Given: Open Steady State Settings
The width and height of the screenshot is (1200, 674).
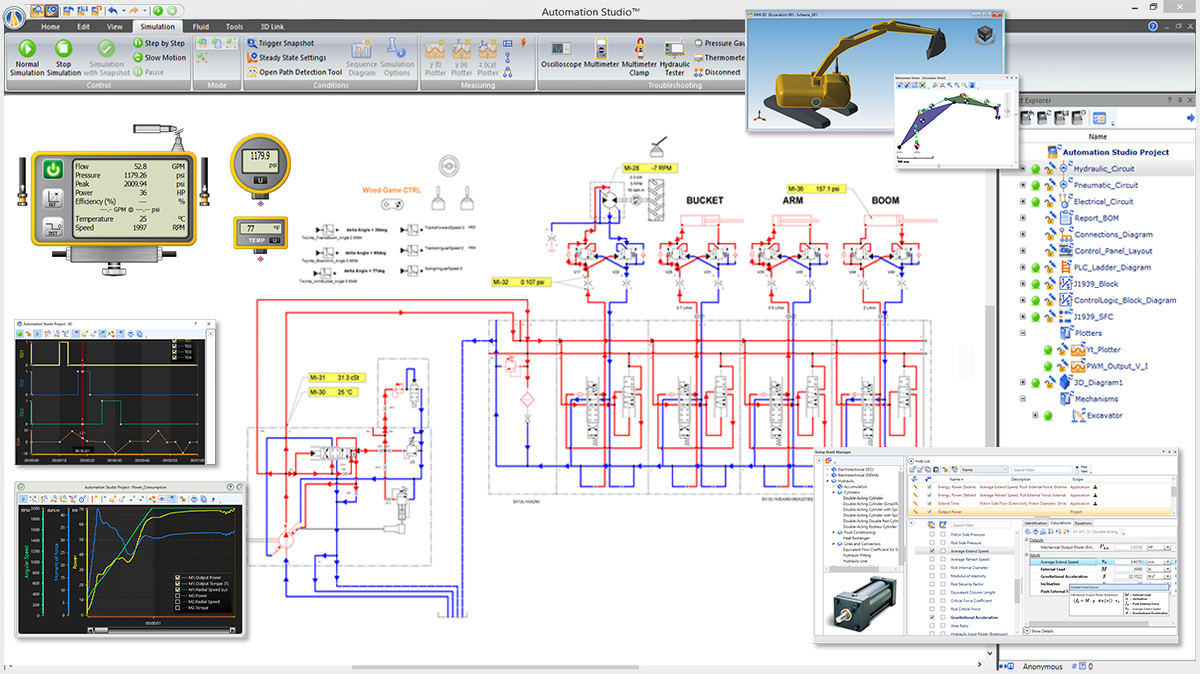Looking at the screenshot, I should click(285, 57).
